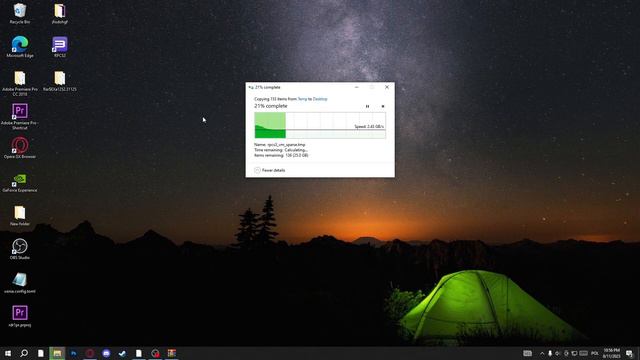
Task: Select the New folder desktop icon
Action: (x=20, y=216)
